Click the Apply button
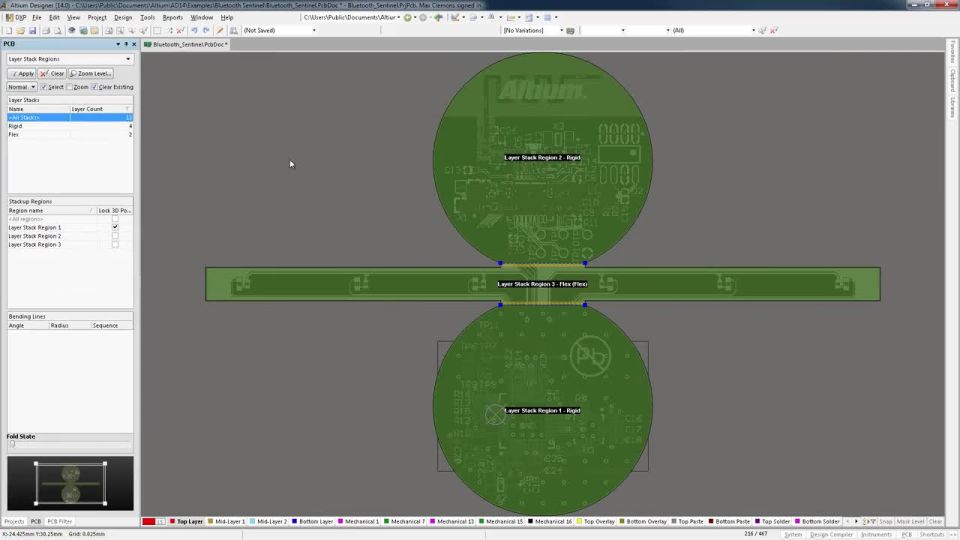960x540 pixels. coord(22,73)
